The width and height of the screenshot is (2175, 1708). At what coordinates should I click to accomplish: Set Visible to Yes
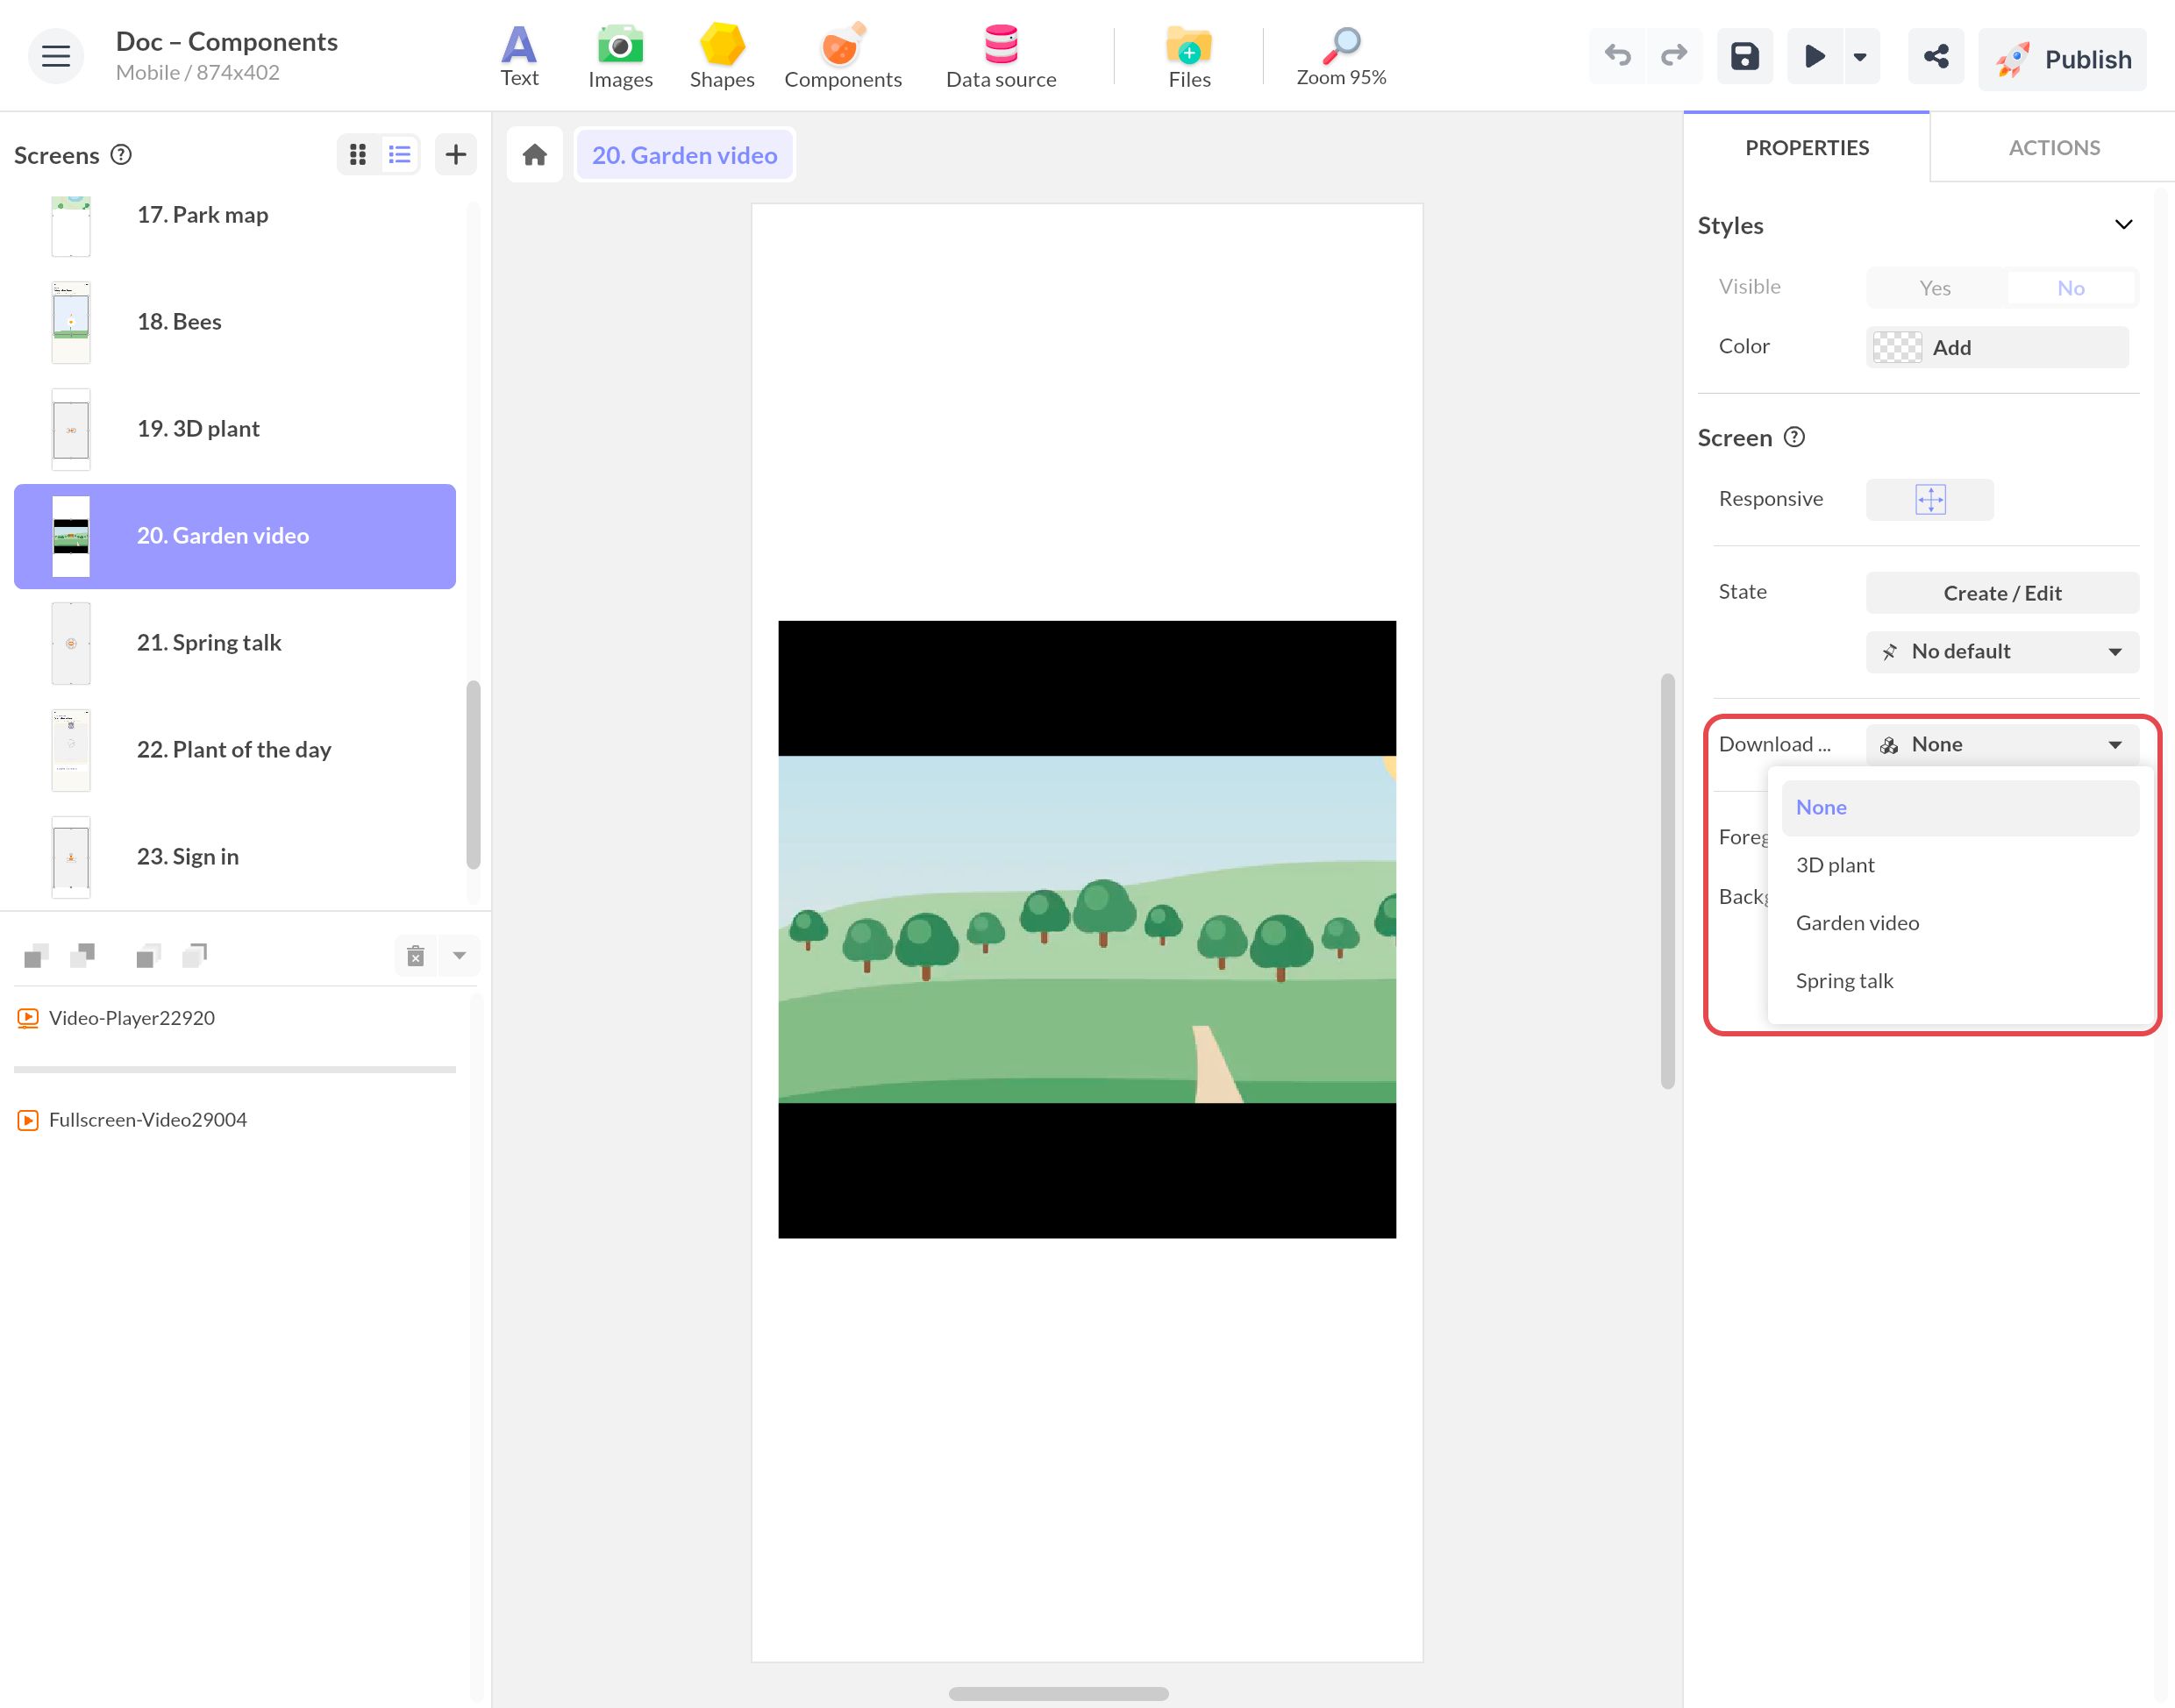(x=1935, y=288)
